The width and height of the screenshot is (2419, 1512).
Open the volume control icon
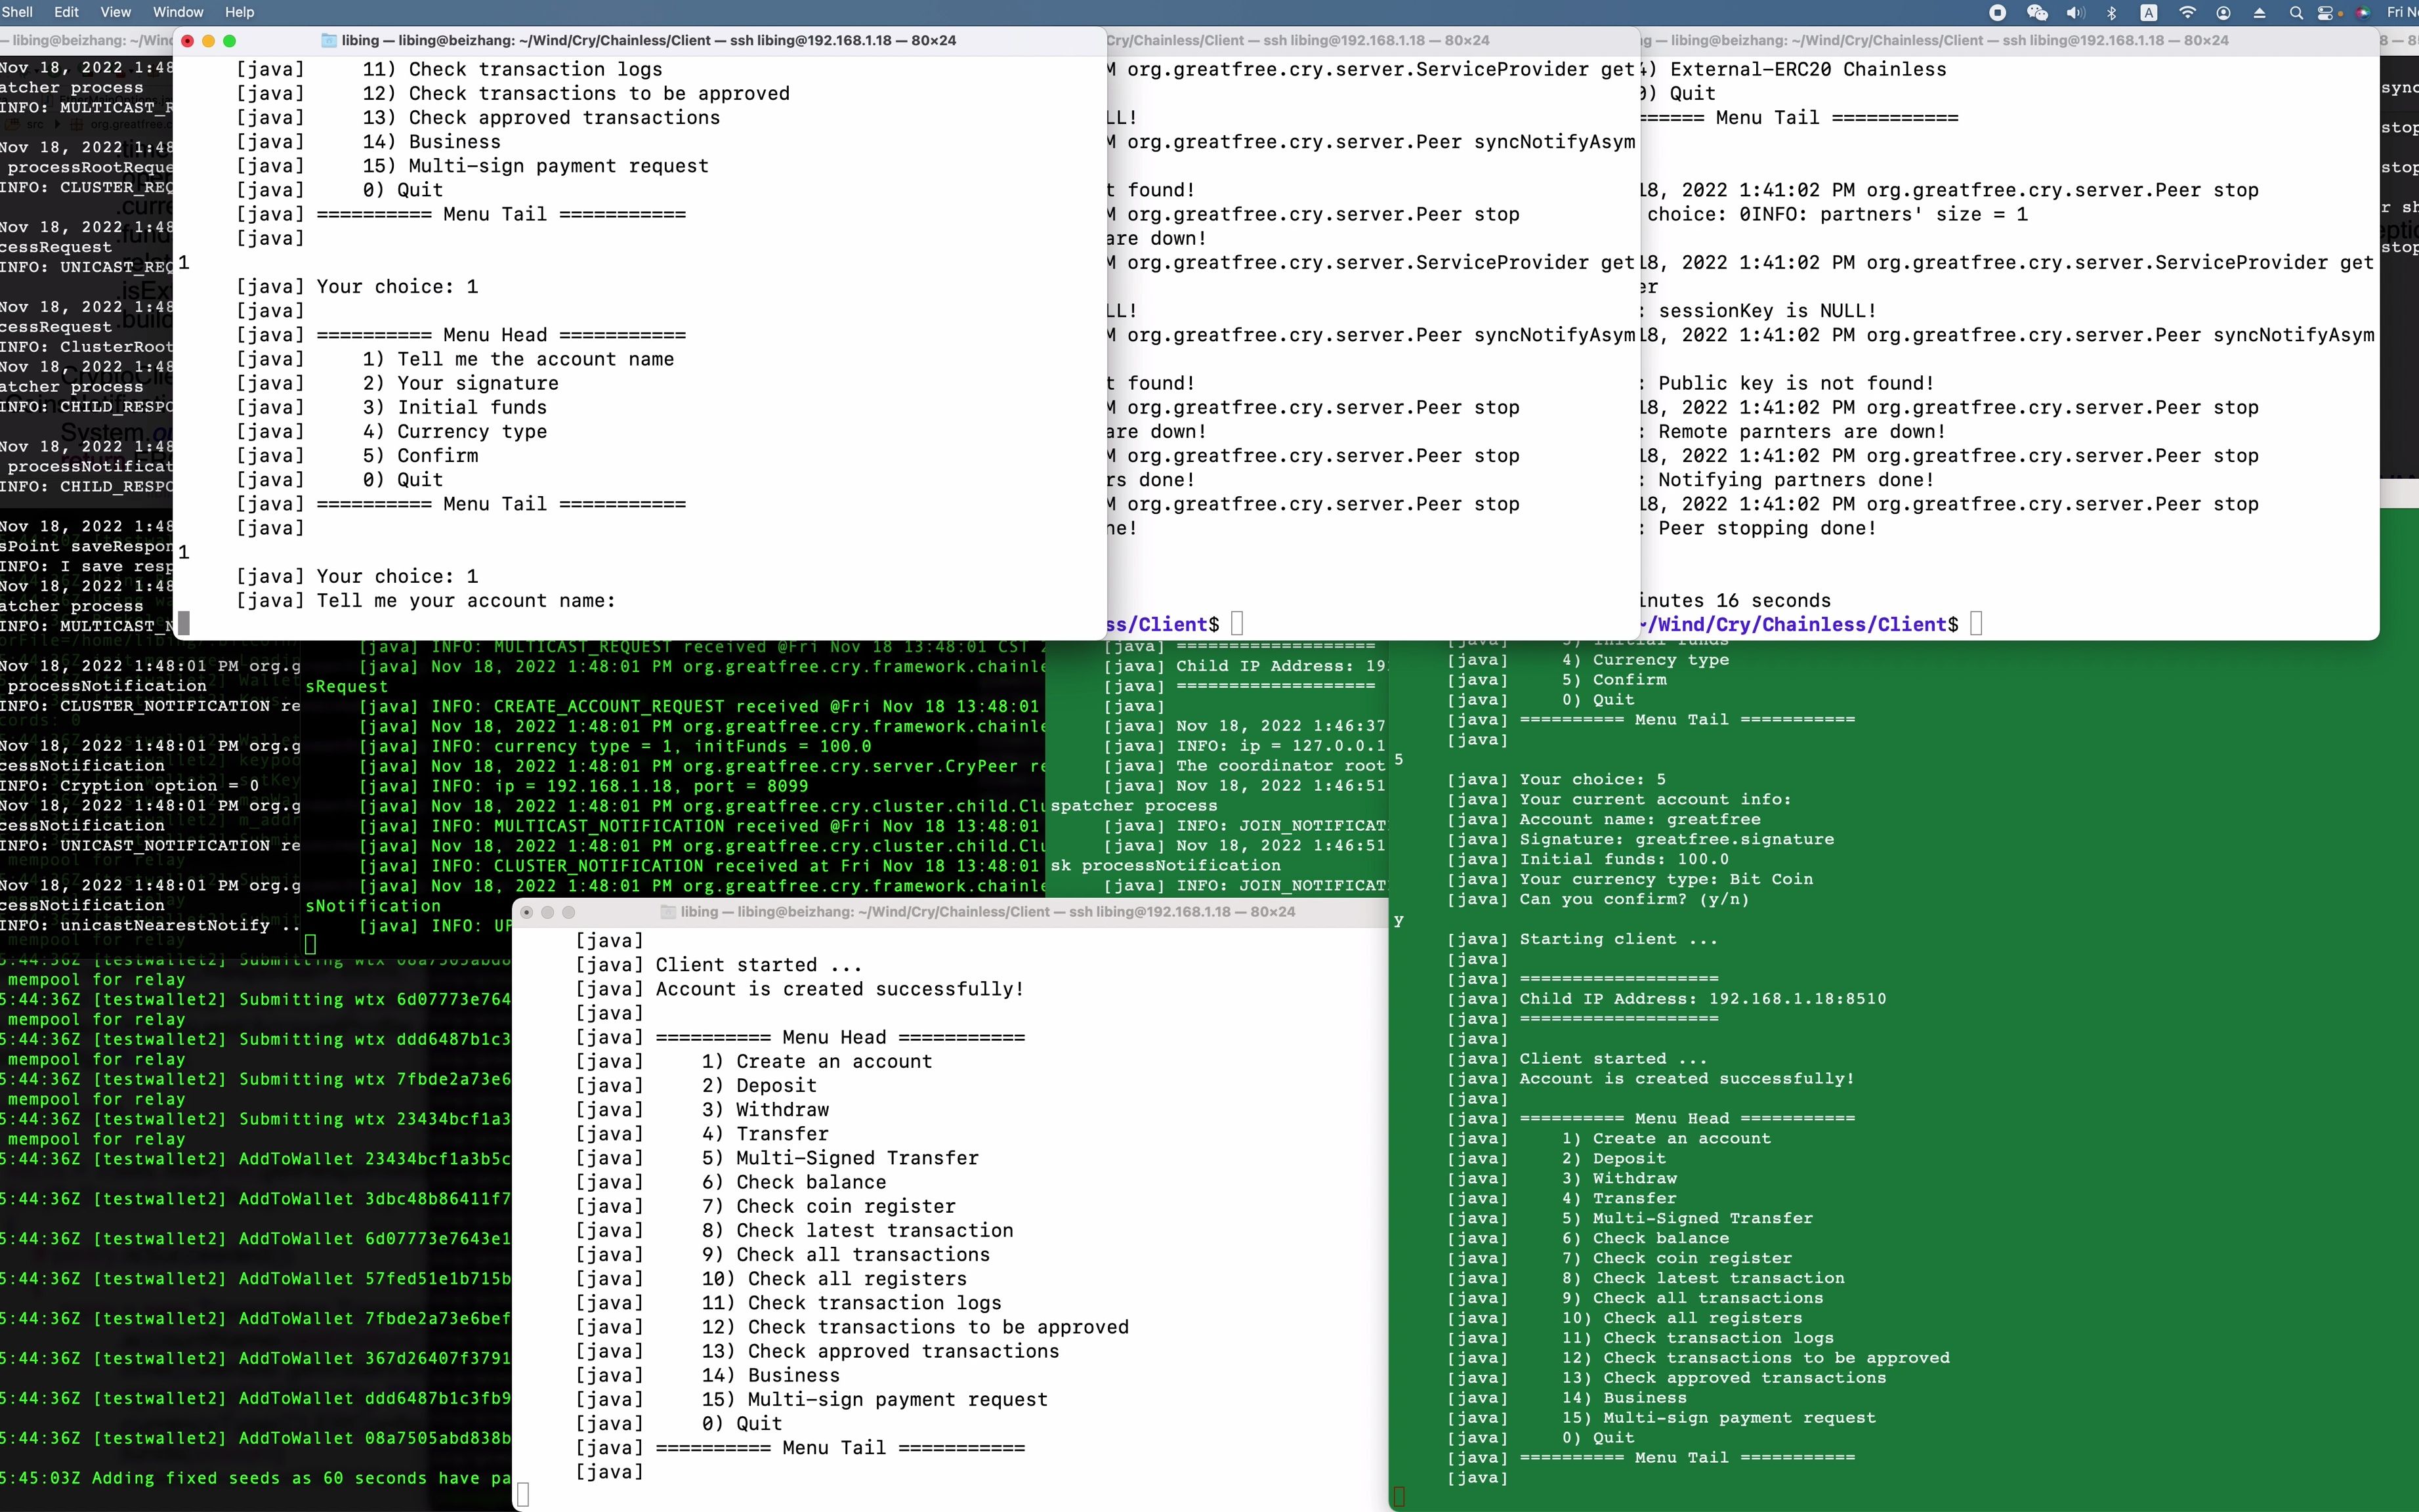coord(2076,12)
